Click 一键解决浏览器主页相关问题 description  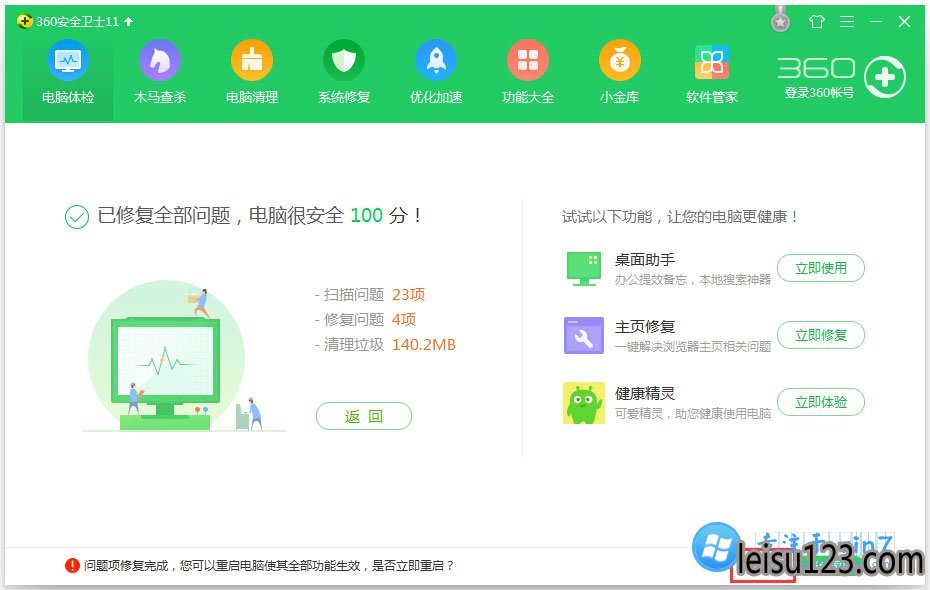click(x=693, y=347)
